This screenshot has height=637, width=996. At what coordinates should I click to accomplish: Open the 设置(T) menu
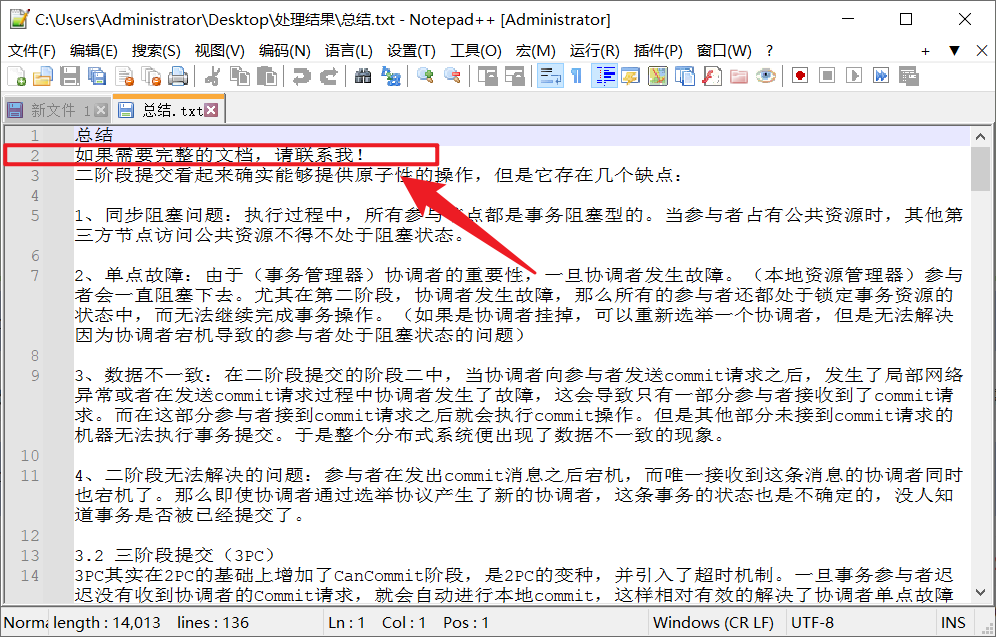(x=412, y=51)
